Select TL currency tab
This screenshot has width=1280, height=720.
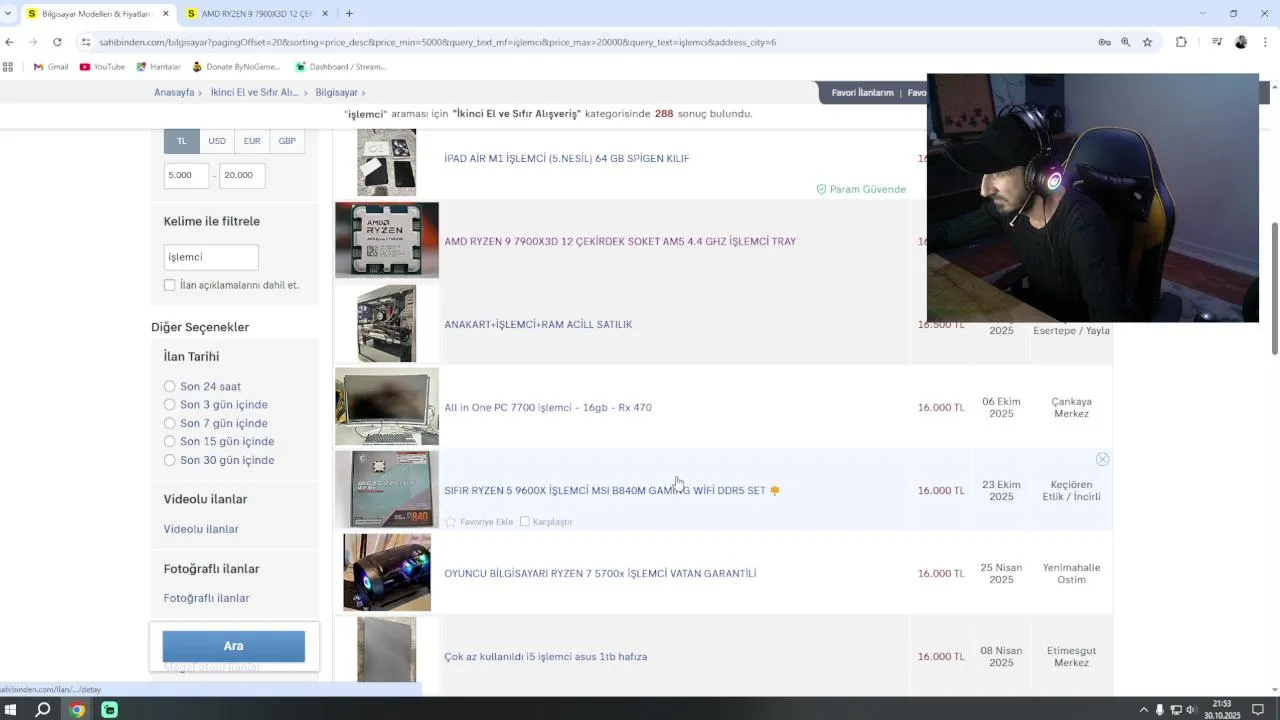[x=182, y=141]
